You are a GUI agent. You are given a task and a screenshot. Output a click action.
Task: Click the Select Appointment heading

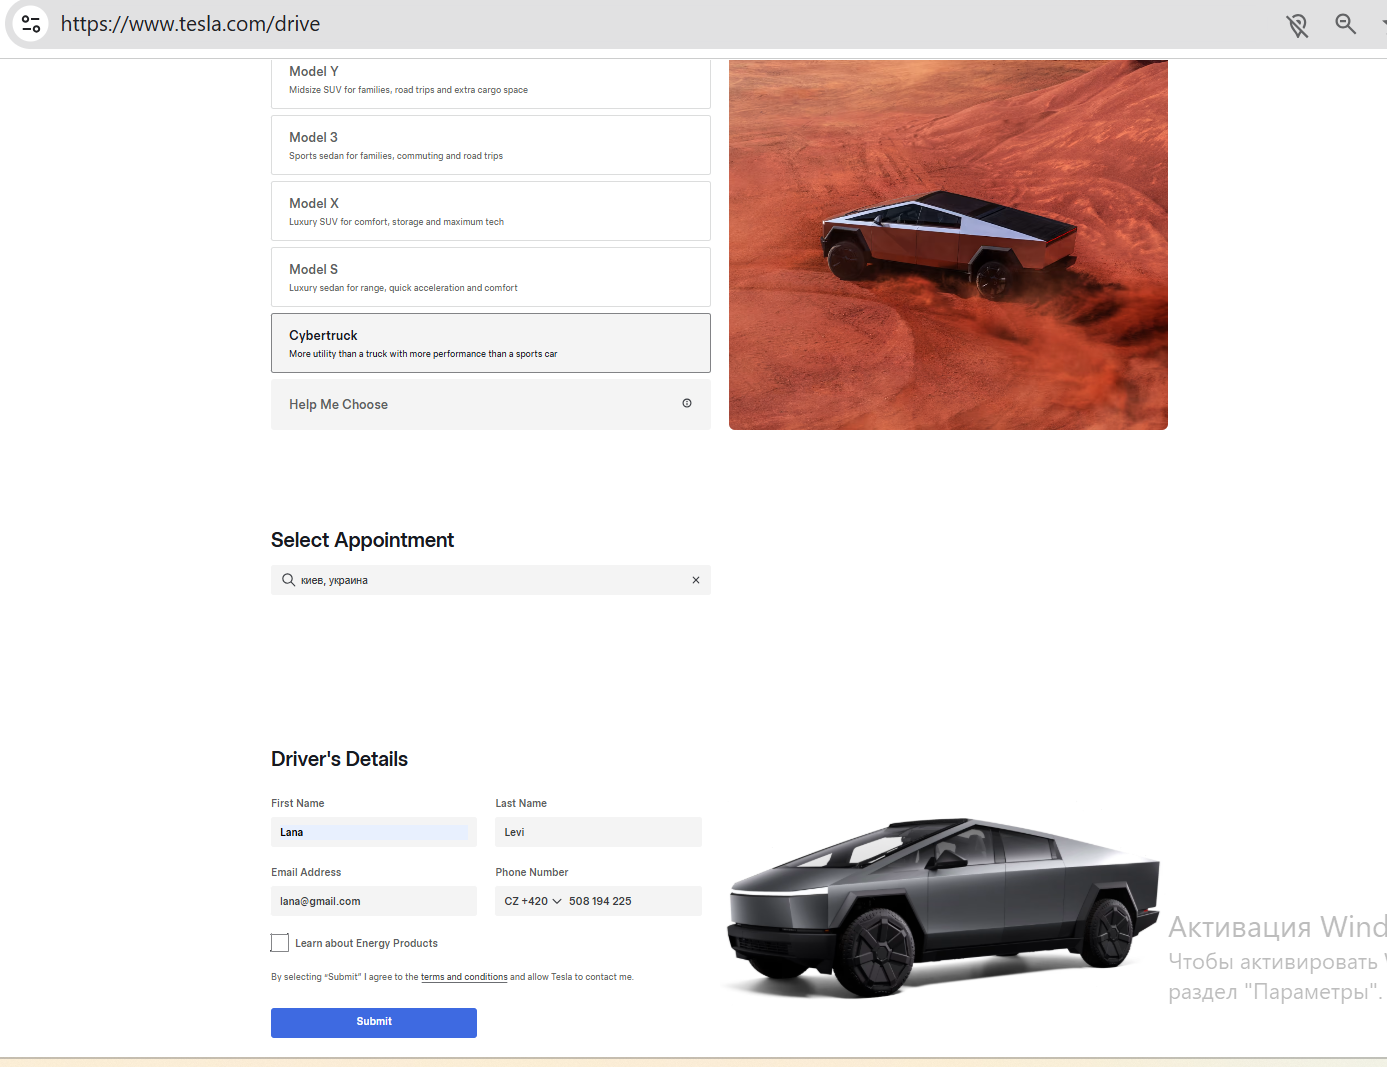coord(362,540)
